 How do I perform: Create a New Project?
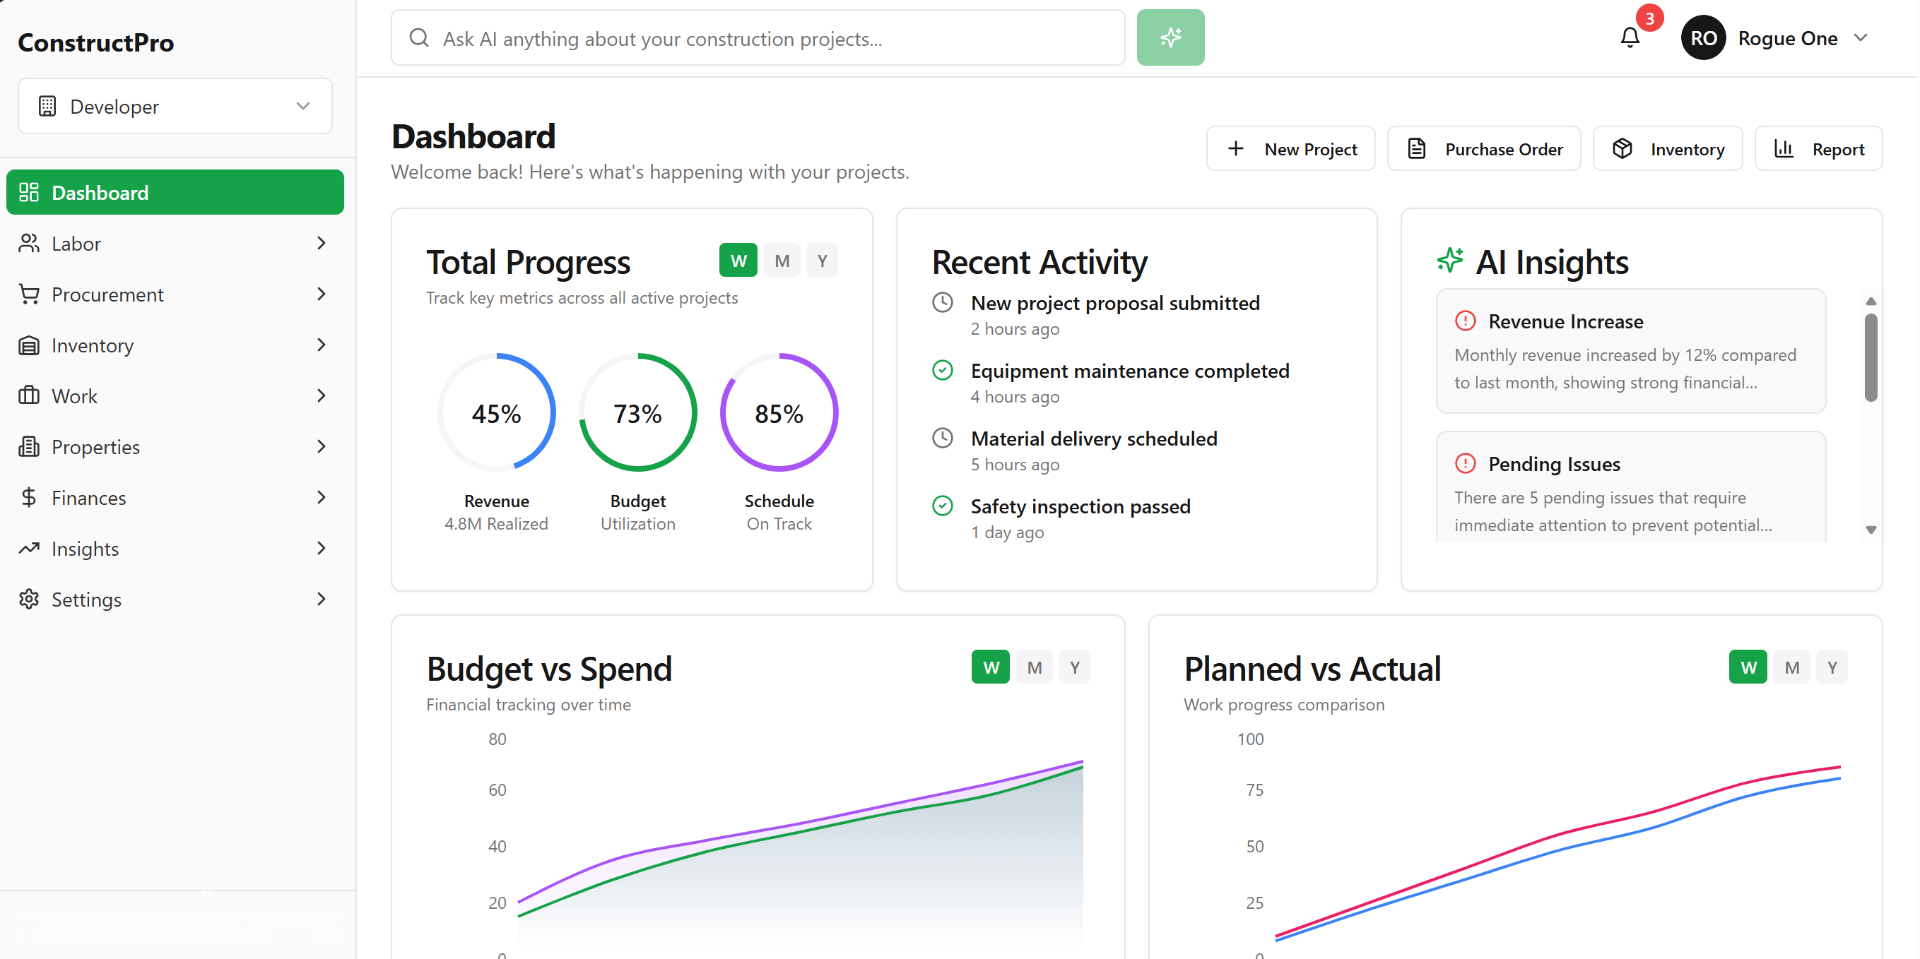1291,148
